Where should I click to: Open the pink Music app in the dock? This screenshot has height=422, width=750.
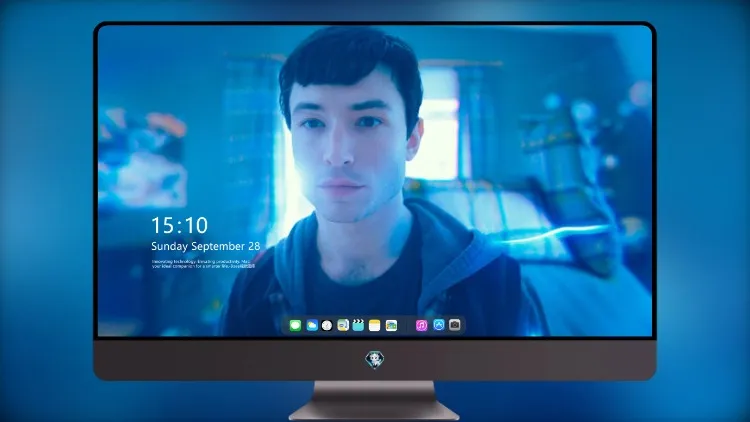coord(421,325)
